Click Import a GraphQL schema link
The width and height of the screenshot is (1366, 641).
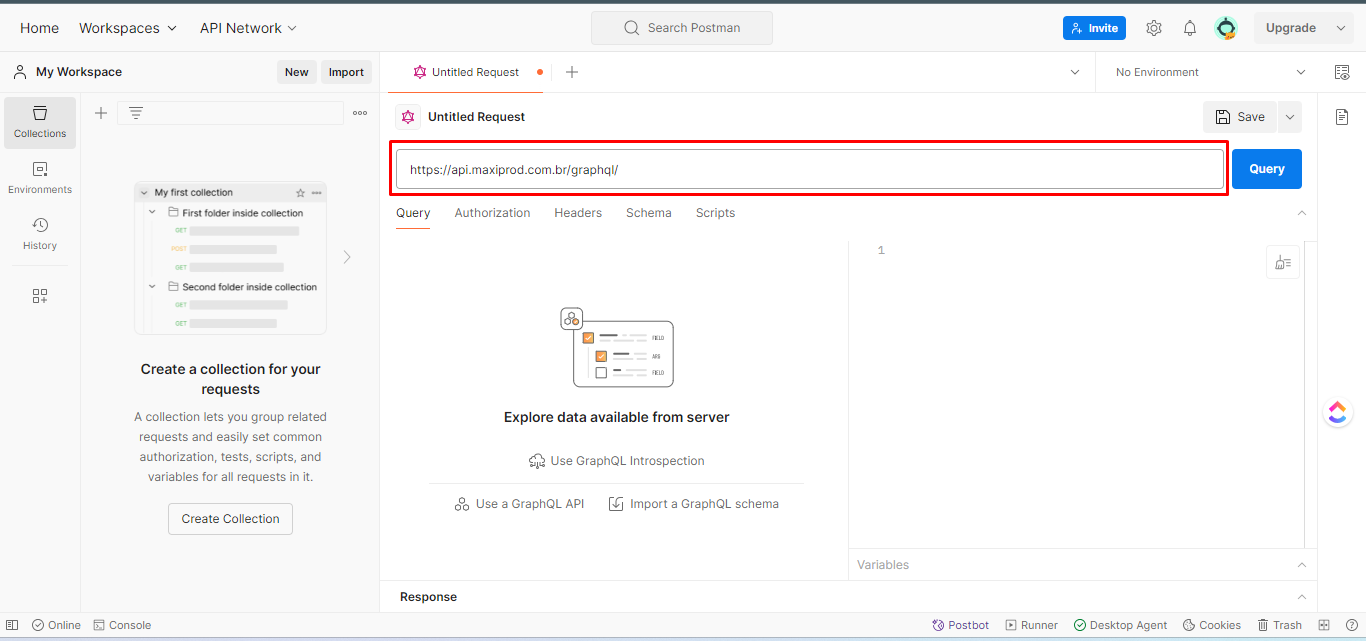[693, 504]
